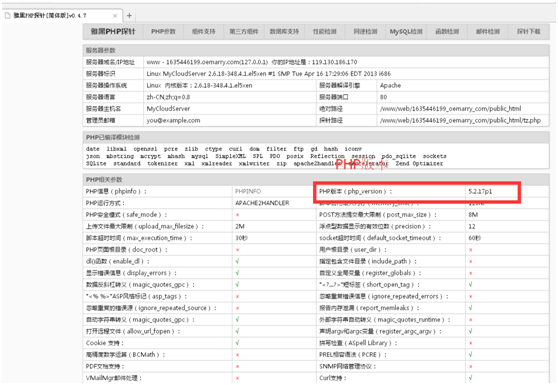
Task: Click the safe_mode cross mark
Action: click(237, 215)
